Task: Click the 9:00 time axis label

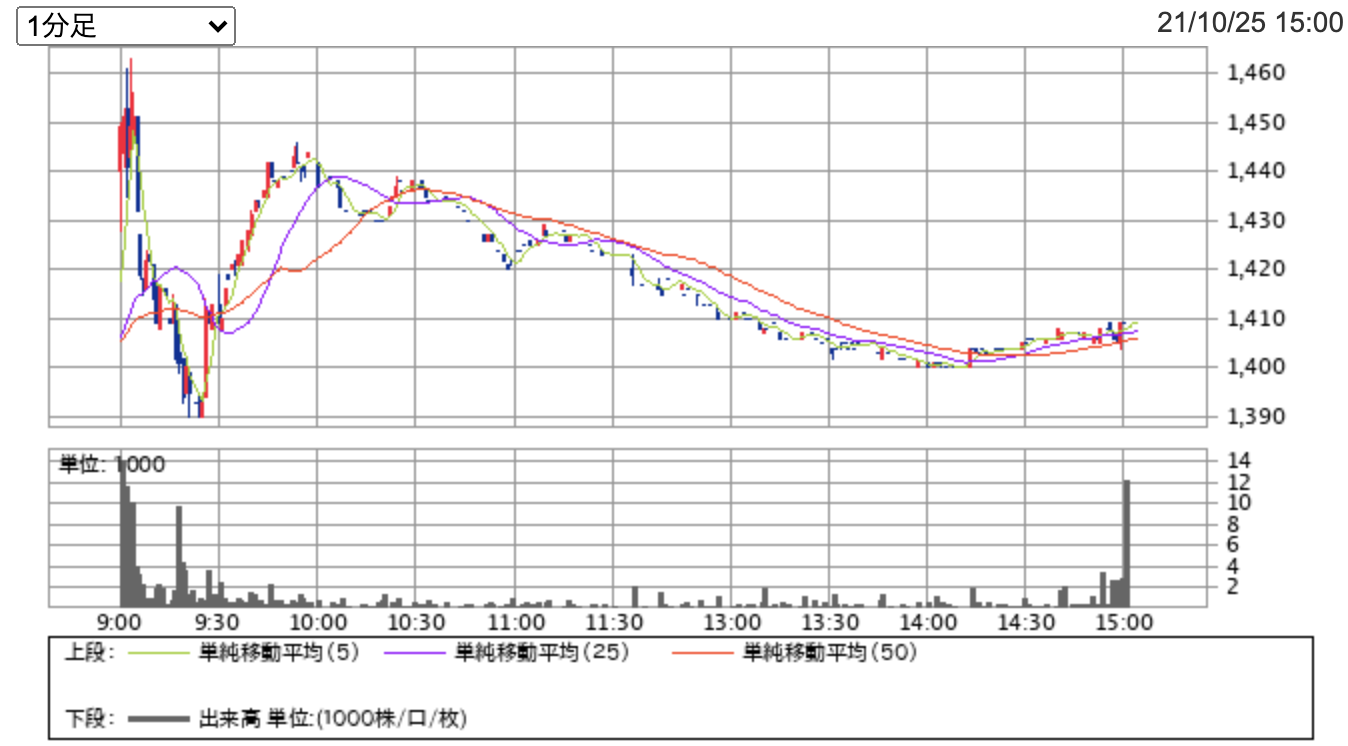Action: [x=121, y=622]
